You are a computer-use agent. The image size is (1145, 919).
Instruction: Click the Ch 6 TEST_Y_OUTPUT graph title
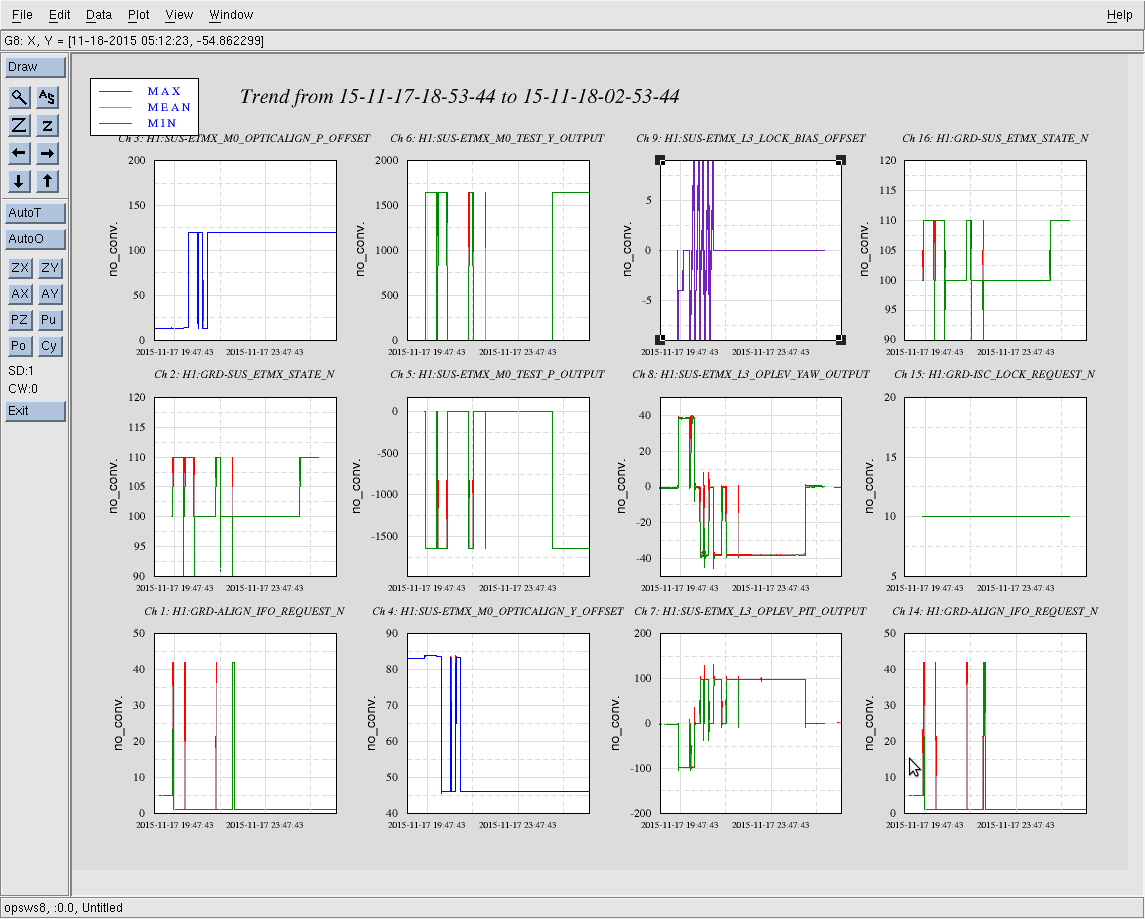coord(497,138)
